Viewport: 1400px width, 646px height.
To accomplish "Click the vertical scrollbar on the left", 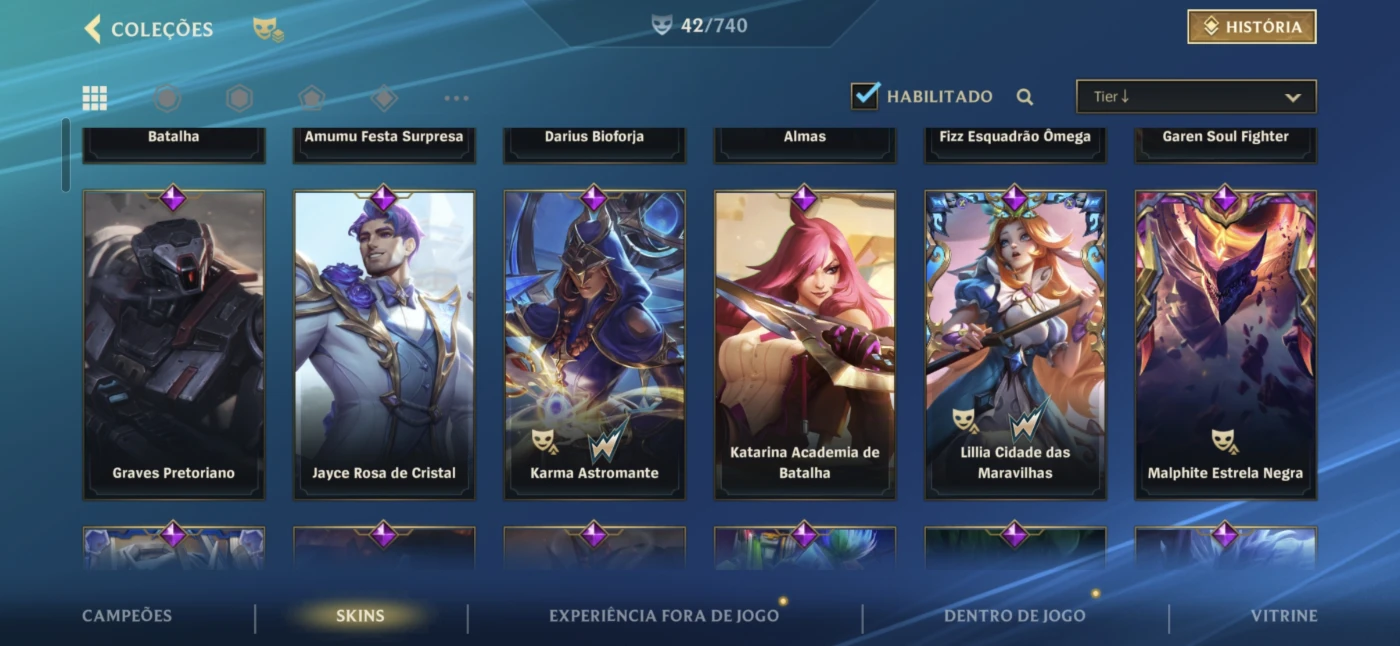I will pyautogui.click(x=66, y=155).
